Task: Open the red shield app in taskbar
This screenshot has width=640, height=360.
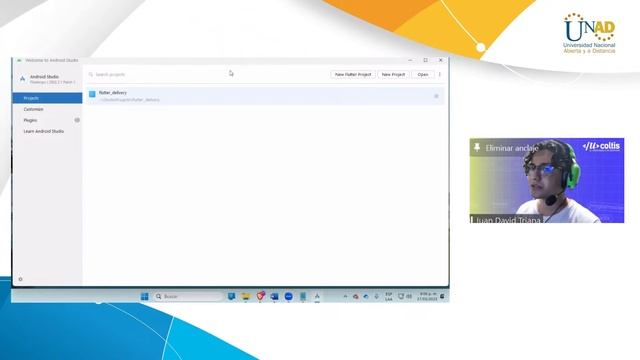Action: pyautogui.click(x=260, y=296)
